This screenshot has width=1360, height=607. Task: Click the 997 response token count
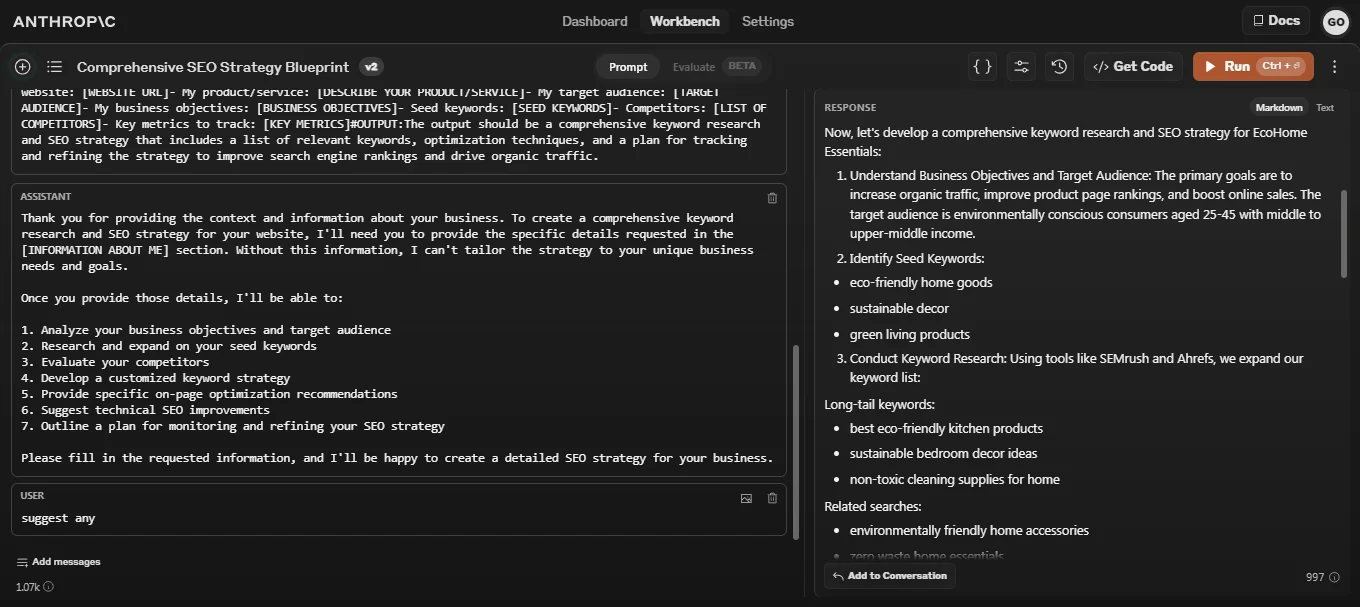coord(1317,578)
